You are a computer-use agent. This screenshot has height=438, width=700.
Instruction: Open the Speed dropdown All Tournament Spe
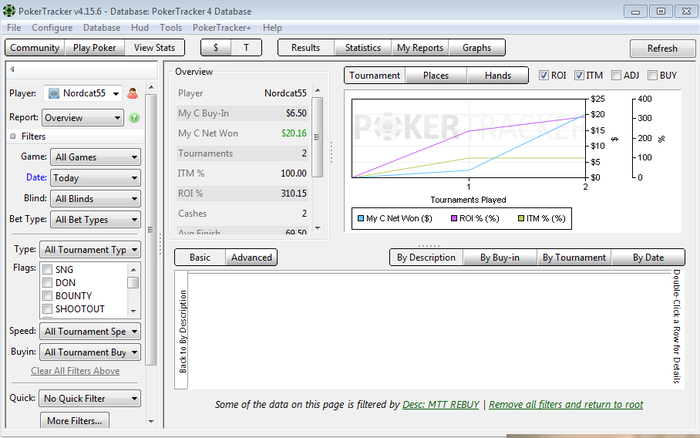tap(90, 331)
